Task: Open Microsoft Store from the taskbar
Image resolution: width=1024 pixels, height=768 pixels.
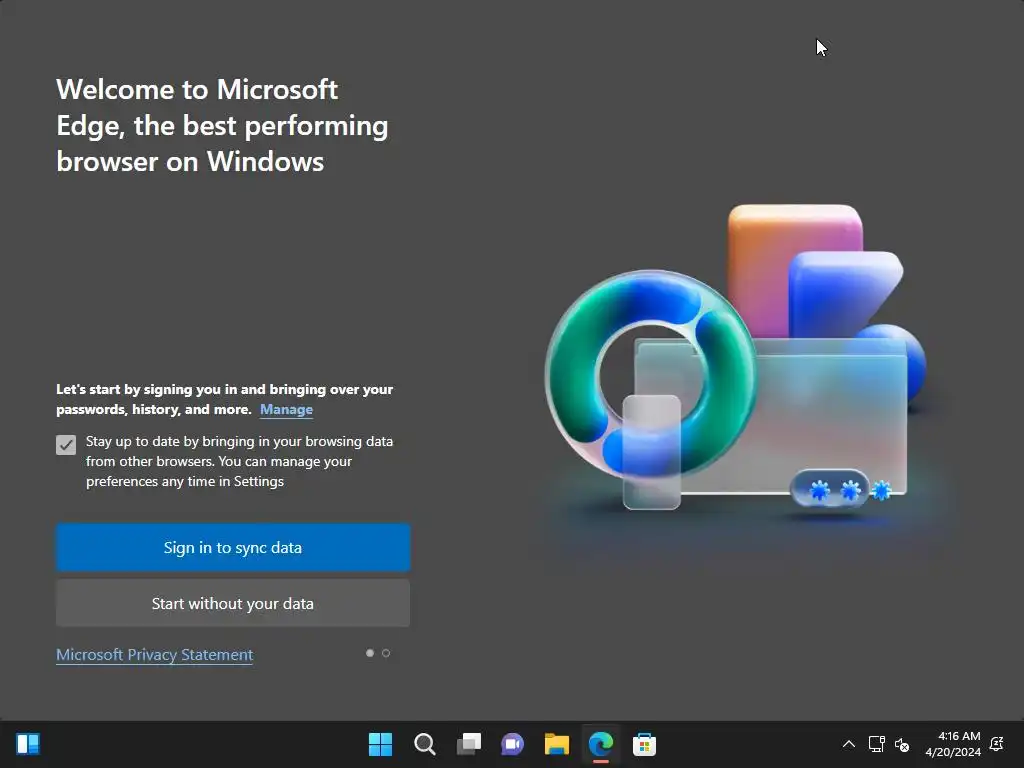Action: click(645, 744)
